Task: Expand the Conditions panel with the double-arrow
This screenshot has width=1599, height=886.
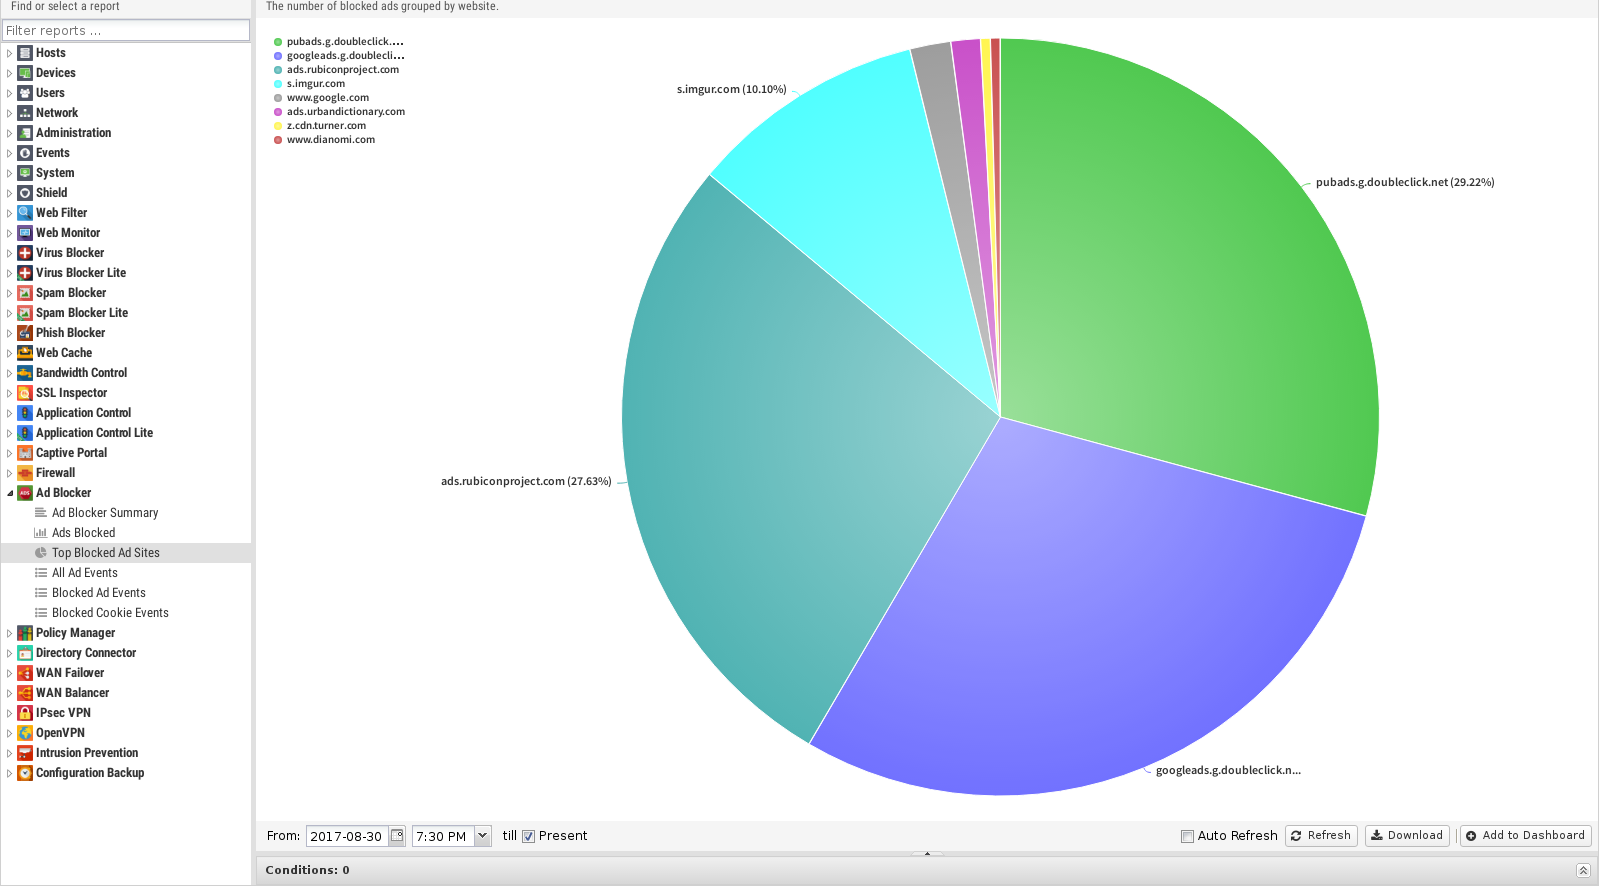Action: click(1583, 870)
